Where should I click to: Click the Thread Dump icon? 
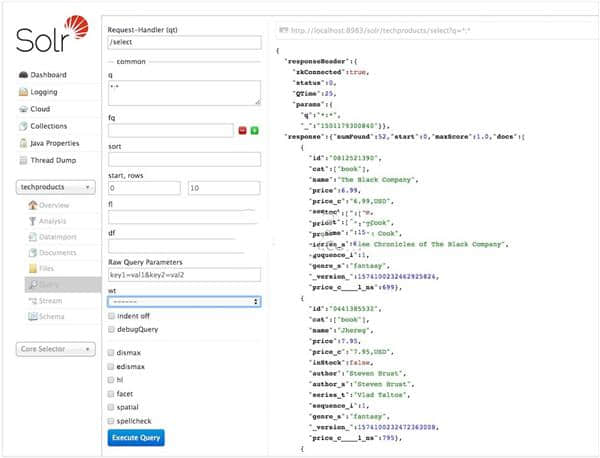click(x=22, y=160)
